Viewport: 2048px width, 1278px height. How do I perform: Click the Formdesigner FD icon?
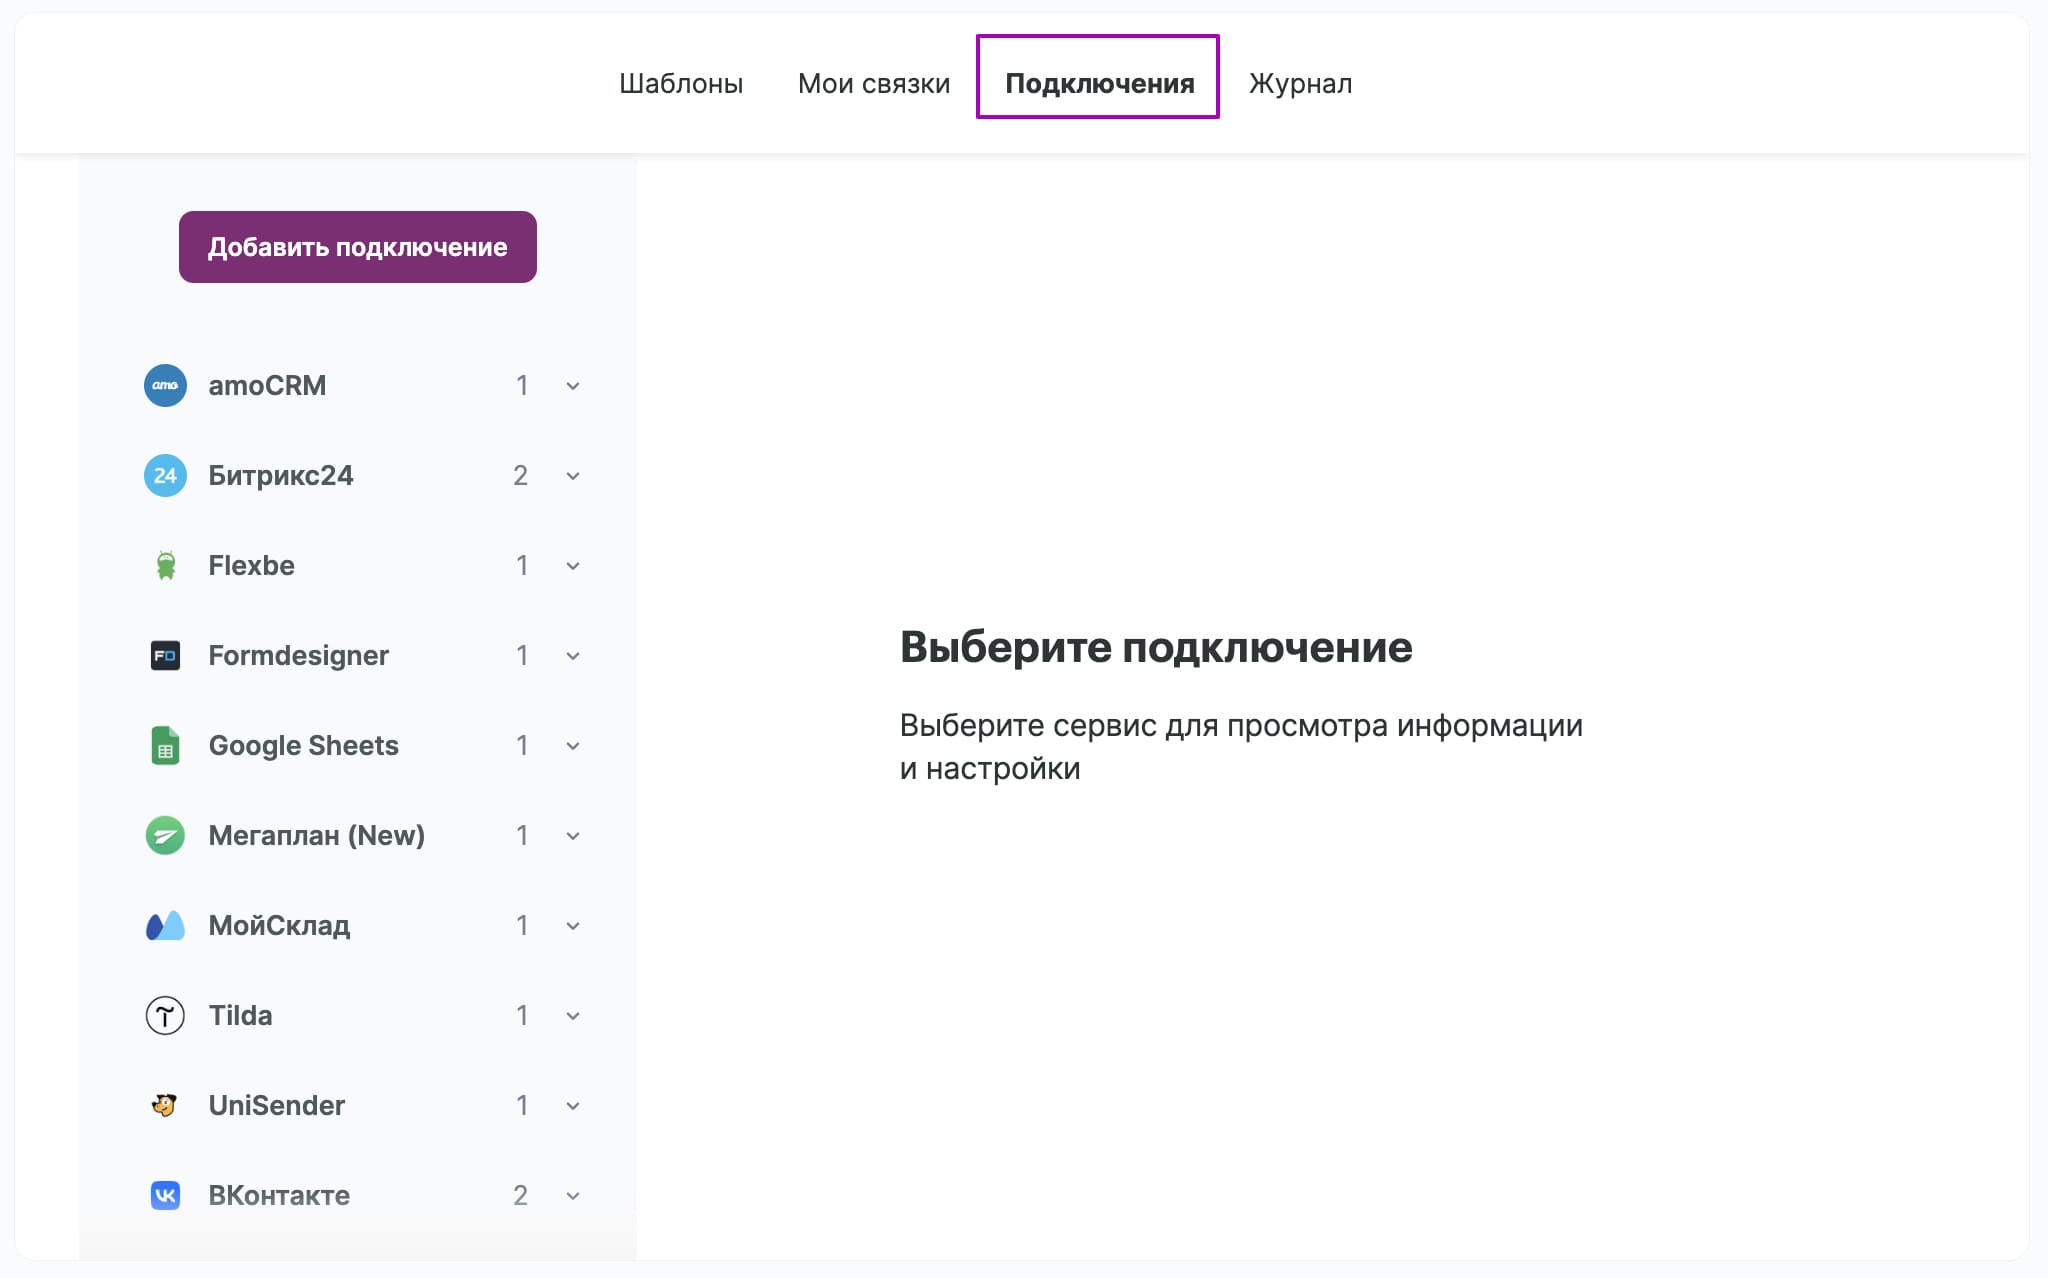click(165, 655)
